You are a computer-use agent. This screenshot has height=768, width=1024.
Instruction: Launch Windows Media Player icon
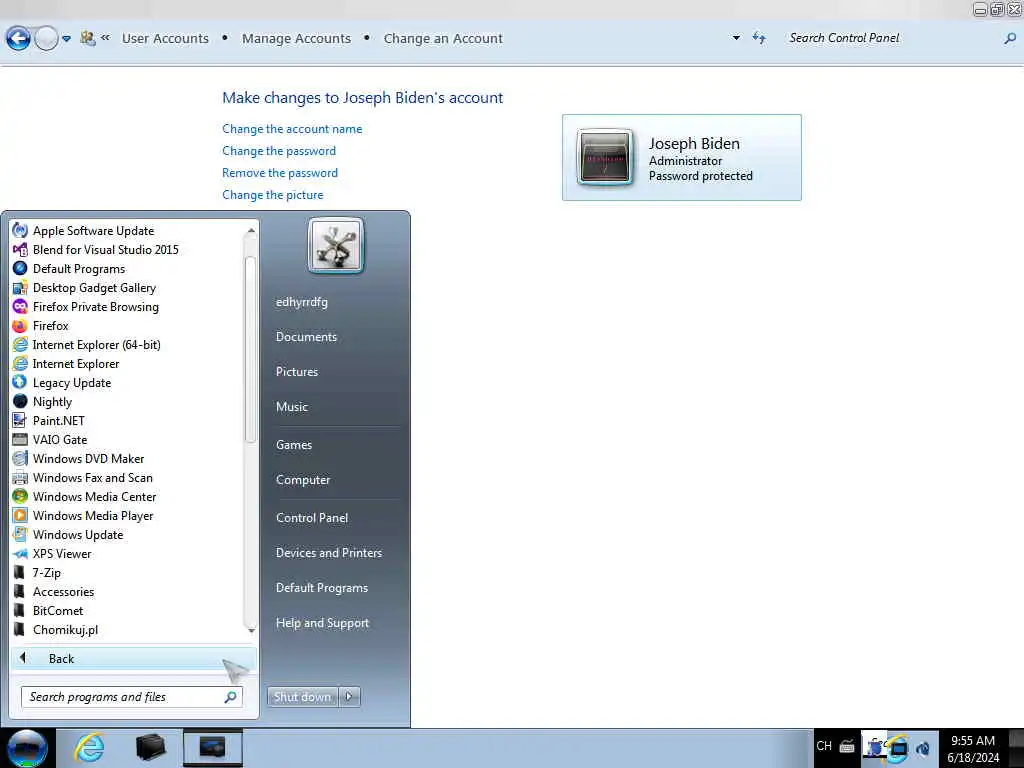(20, 515)
